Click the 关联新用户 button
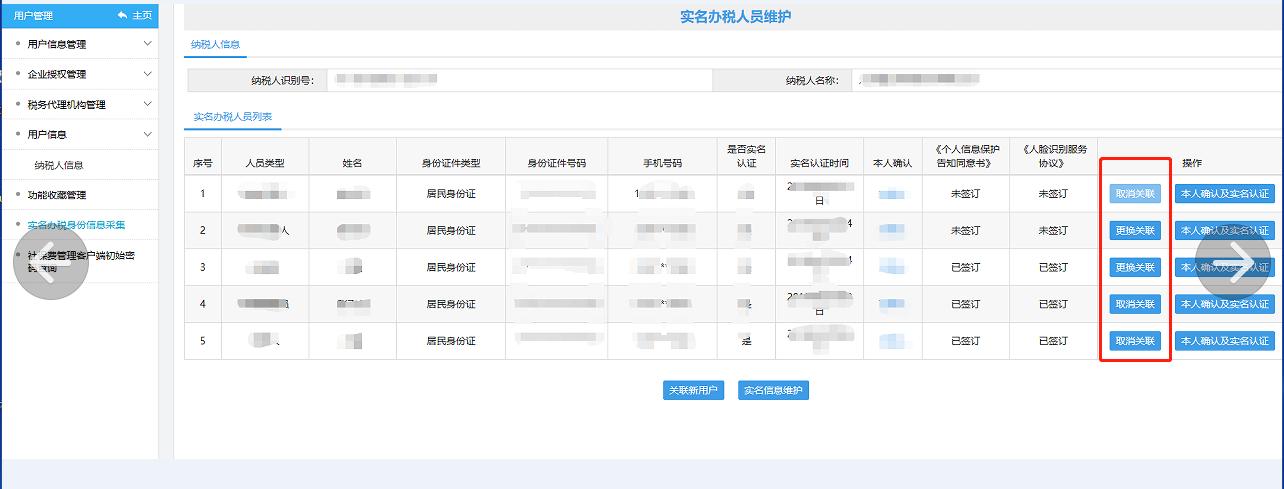The height and width of the screenshot is (489, 1284). [694, 391]
